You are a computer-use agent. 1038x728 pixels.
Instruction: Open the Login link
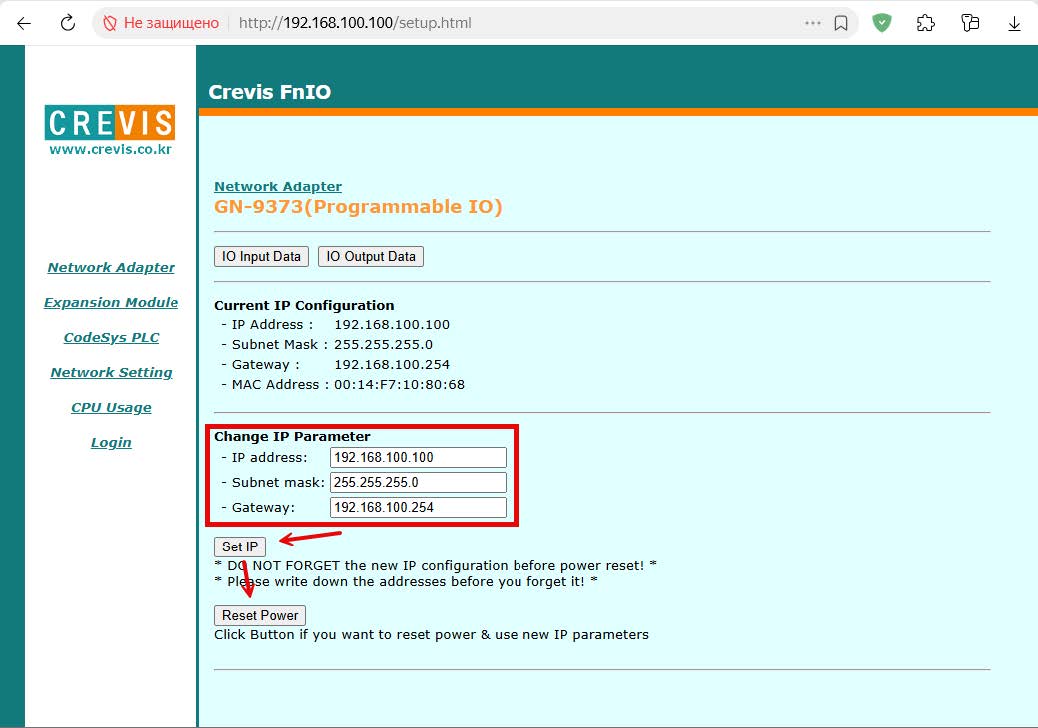coord(111,443)
